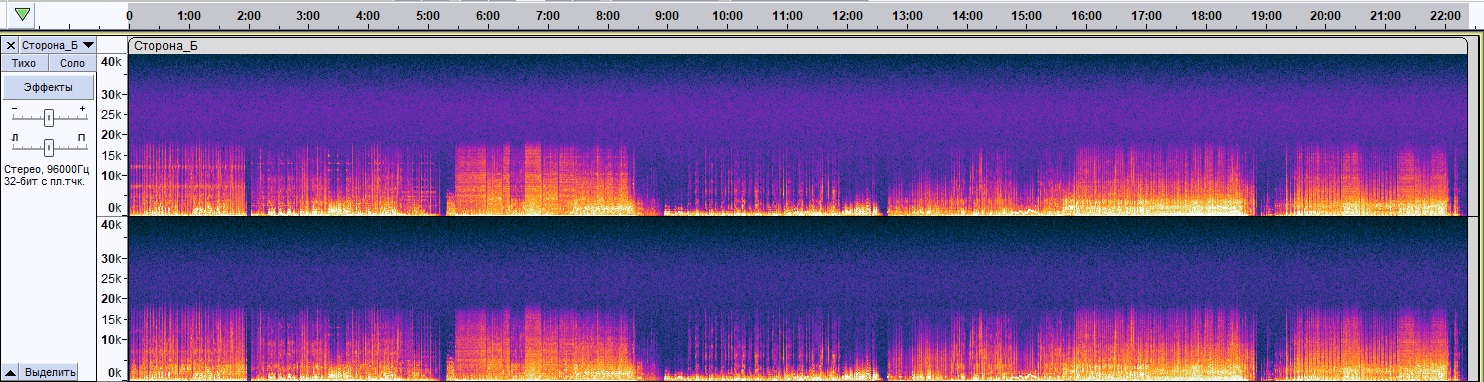
Task: Click the 13:00 mark on the timeline
Action: 907,16
